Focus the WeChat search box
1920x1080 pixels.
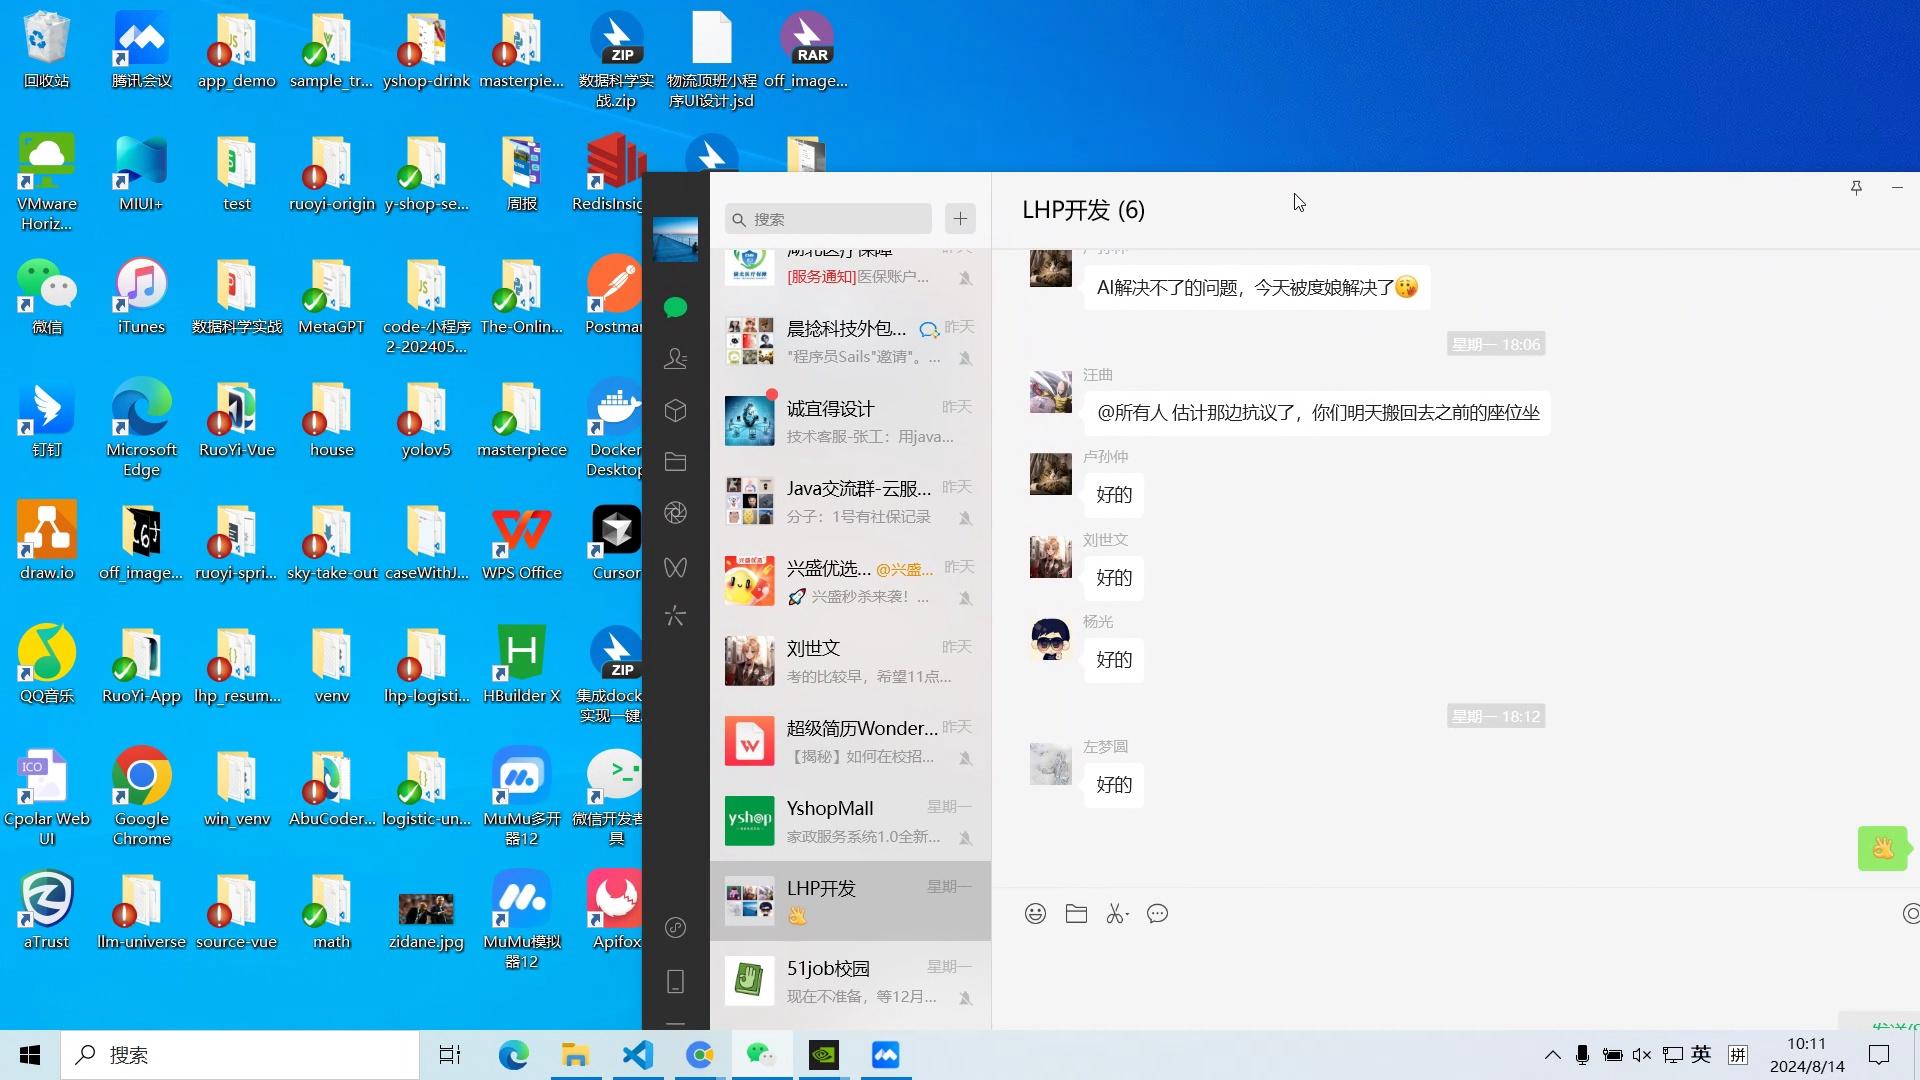coord(828,219)
